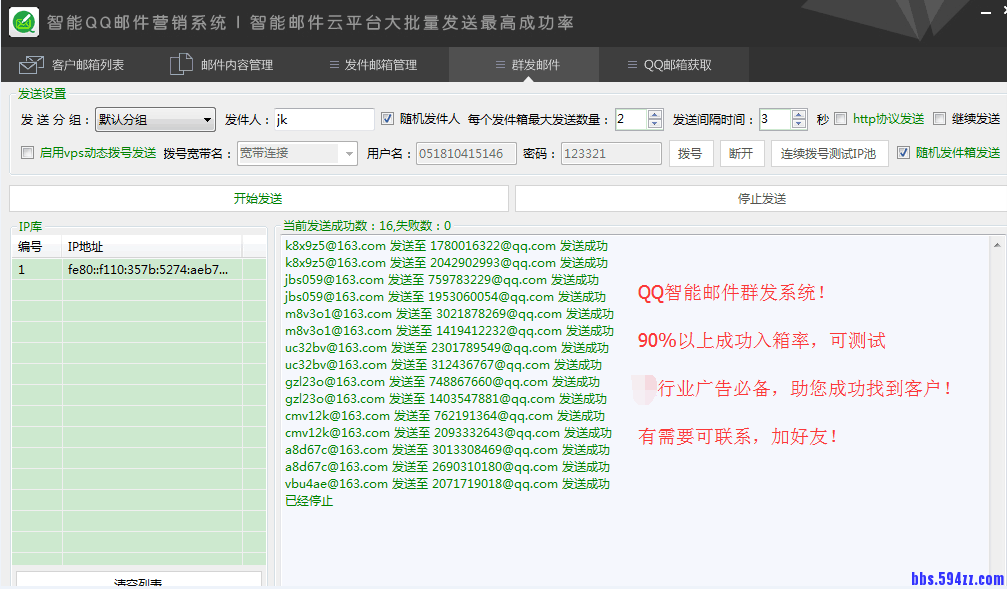
Task: Click log line sending to 2093332643@qq.com
Action: [x=448, y=433]
